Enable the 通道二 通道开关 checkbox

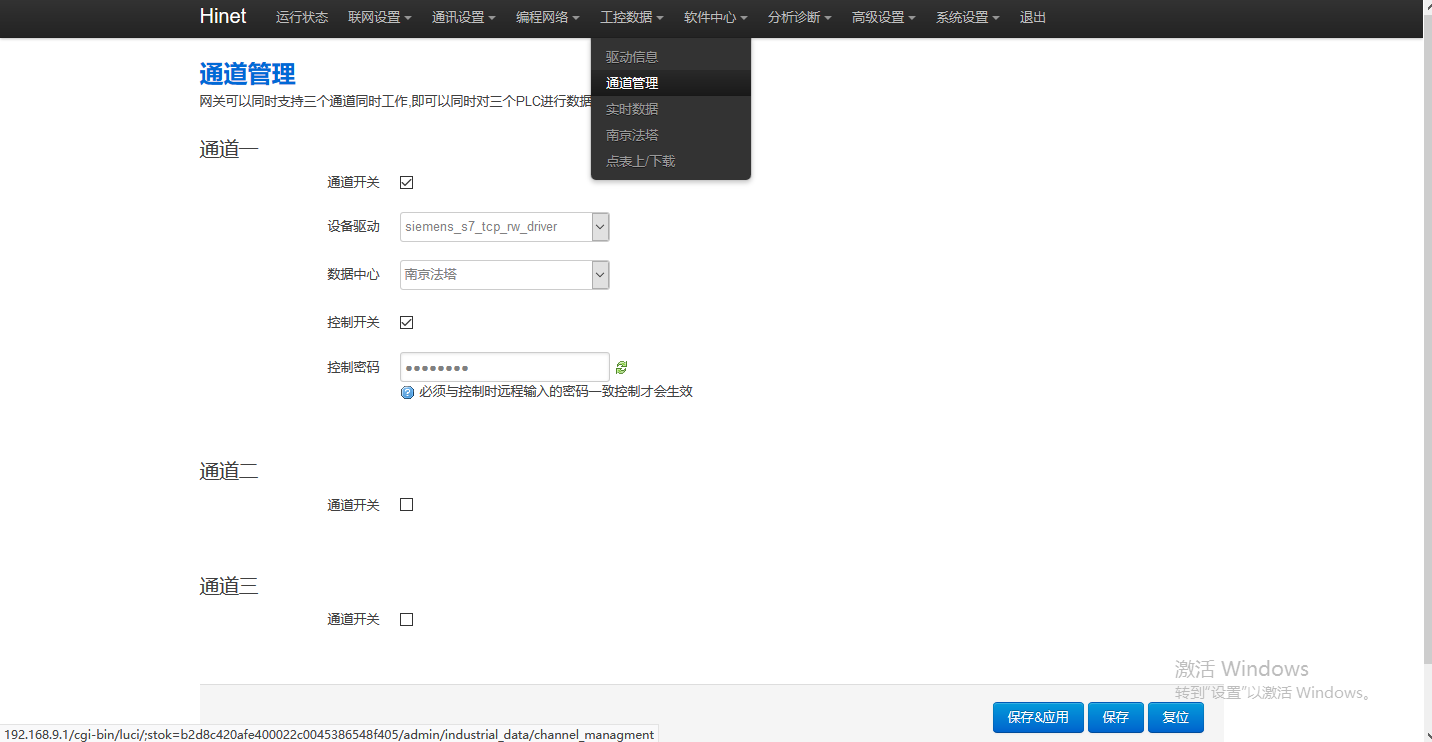(x=407, y=505)
